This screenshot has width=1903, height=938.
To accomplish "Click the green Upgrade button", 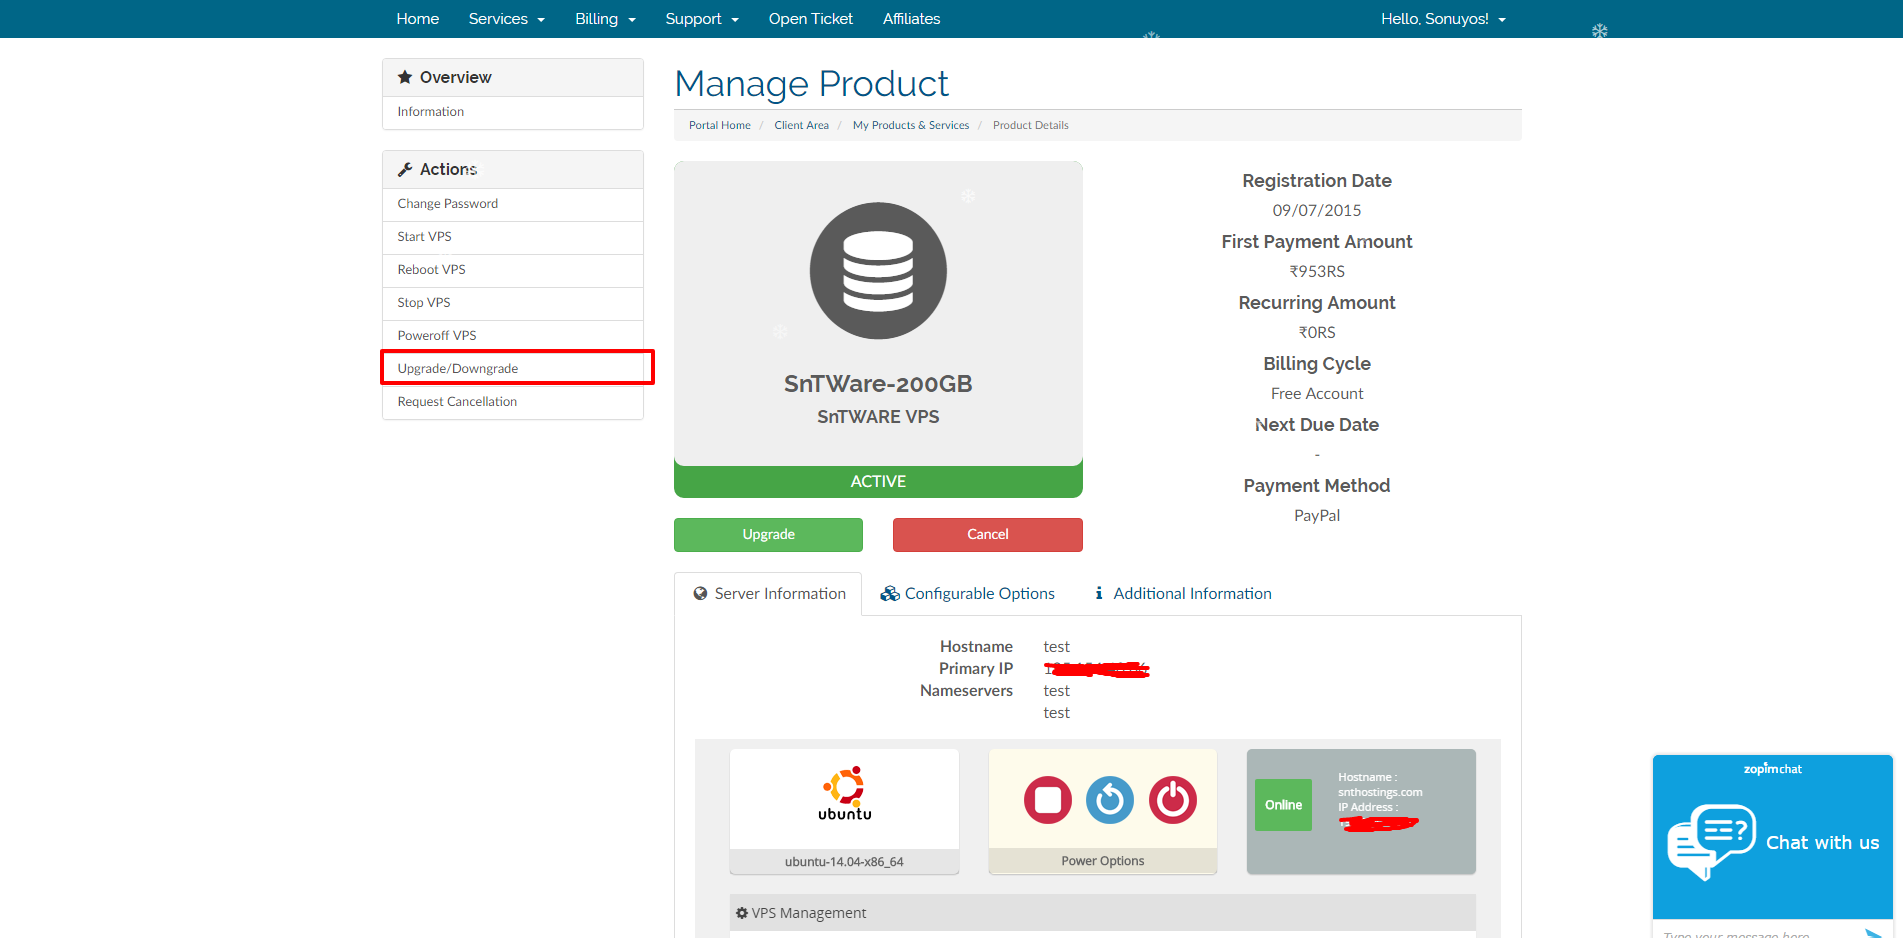I will 768,535.
